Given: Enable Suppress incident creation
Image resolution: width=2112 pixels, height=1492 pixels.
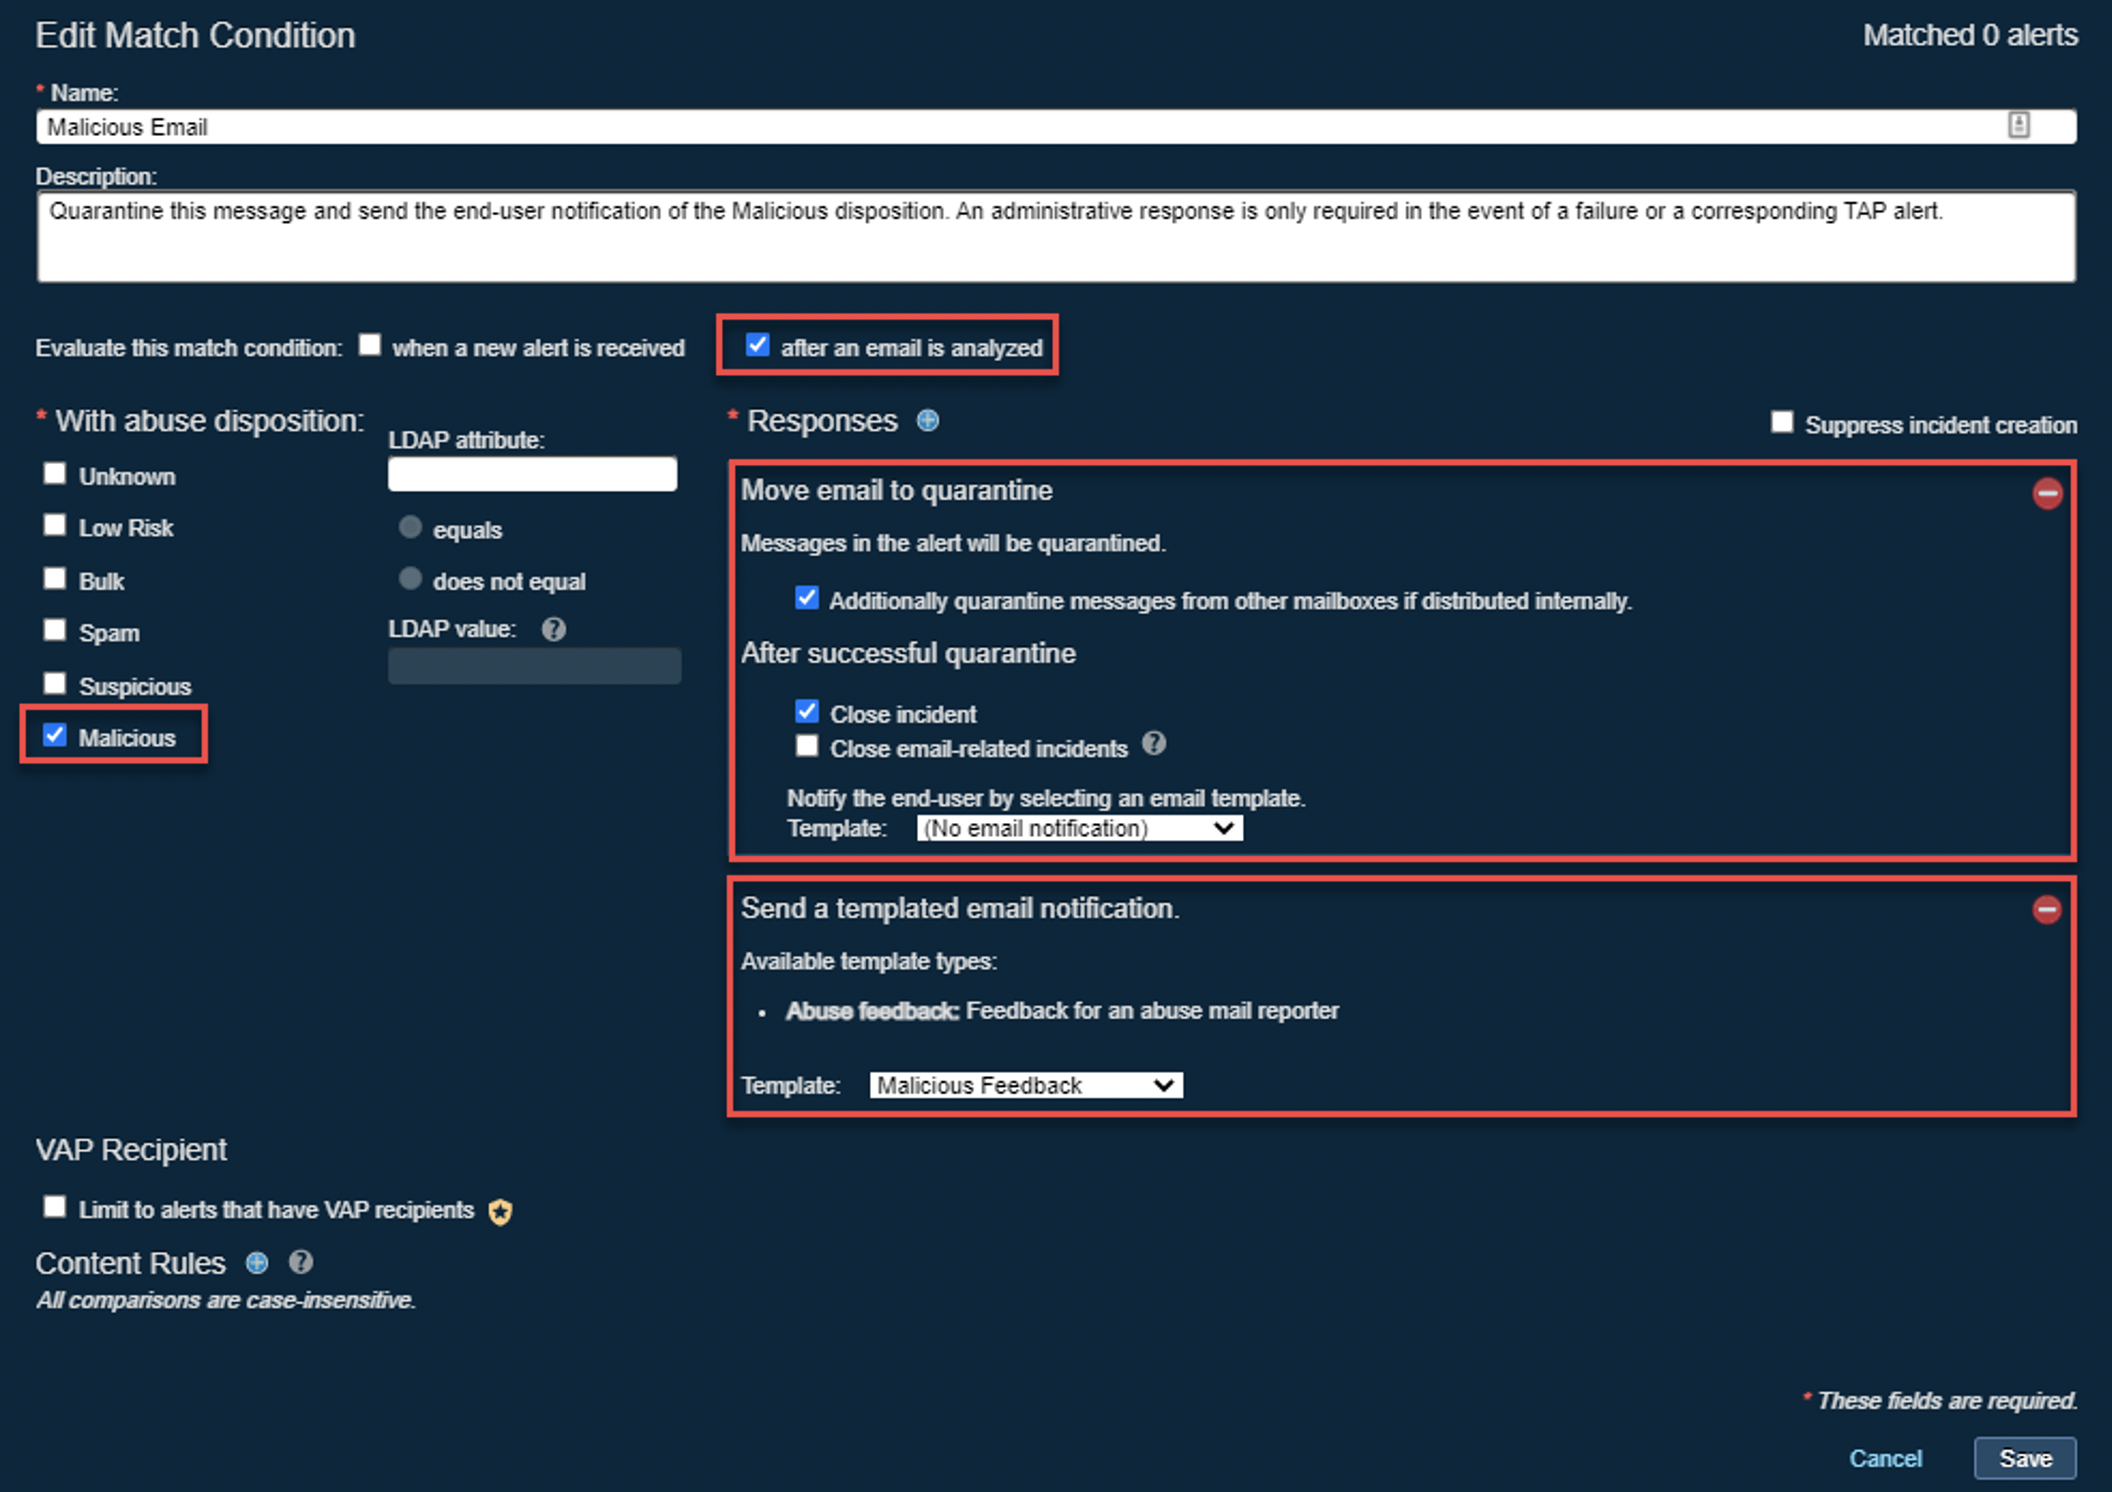Looking at the screenshot, I should (x=1781, y=422).
